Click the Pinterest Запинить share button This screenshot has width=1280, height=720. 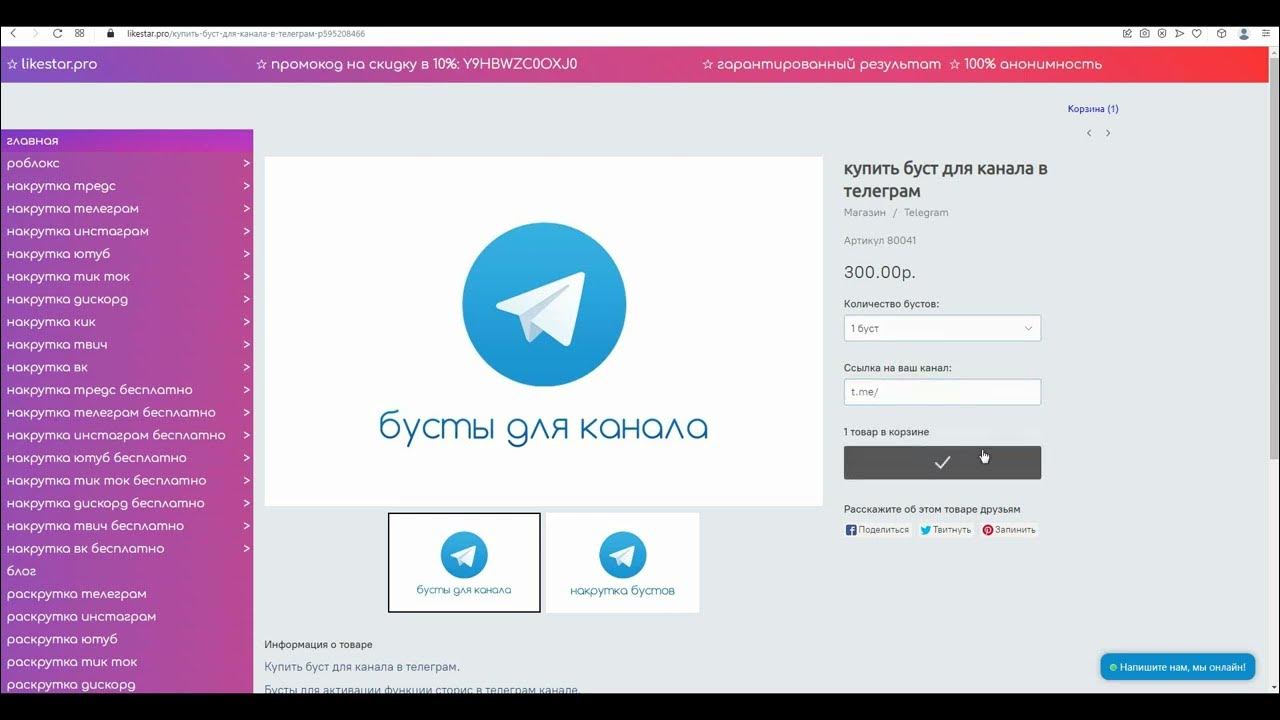(x=1009, y=530)
